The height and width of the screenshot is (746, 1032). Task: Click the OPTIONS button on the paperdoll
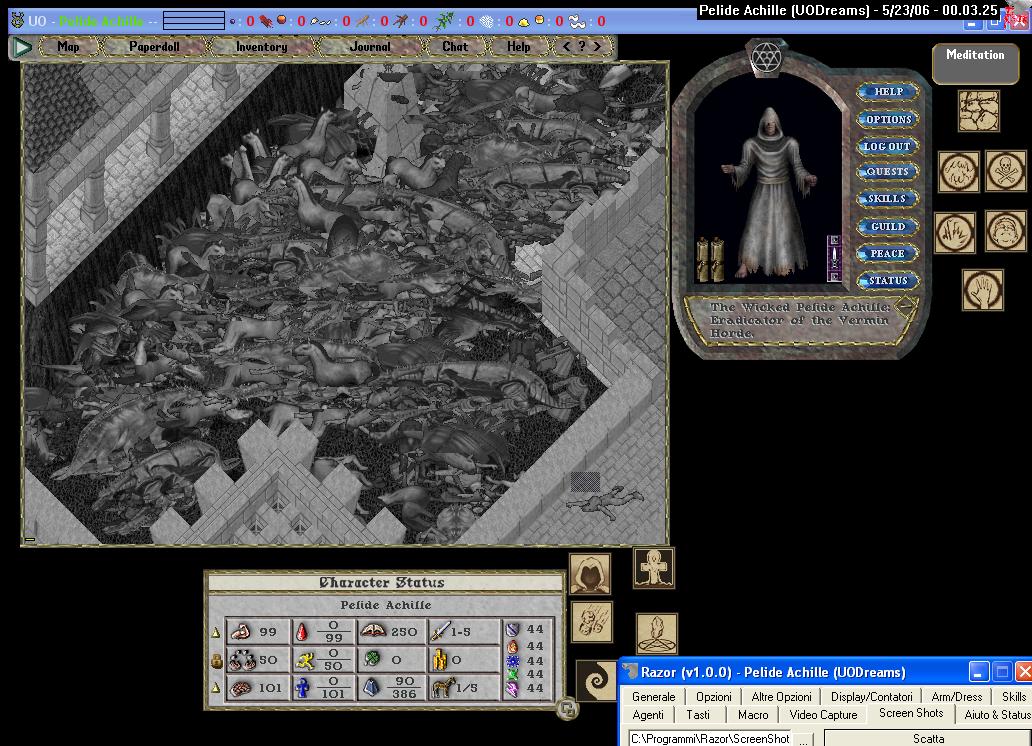pos(888,119)
